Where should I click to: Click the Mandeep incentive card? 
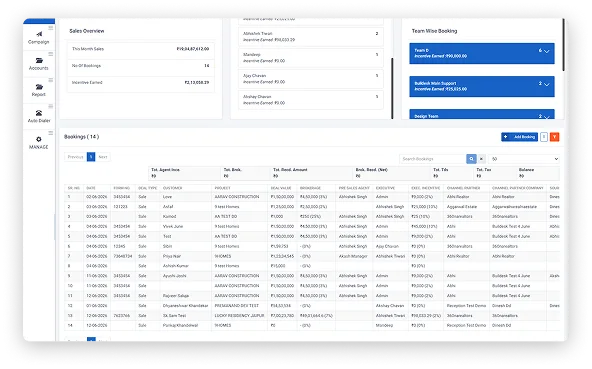pyautogui.click(x=311, y=58)
